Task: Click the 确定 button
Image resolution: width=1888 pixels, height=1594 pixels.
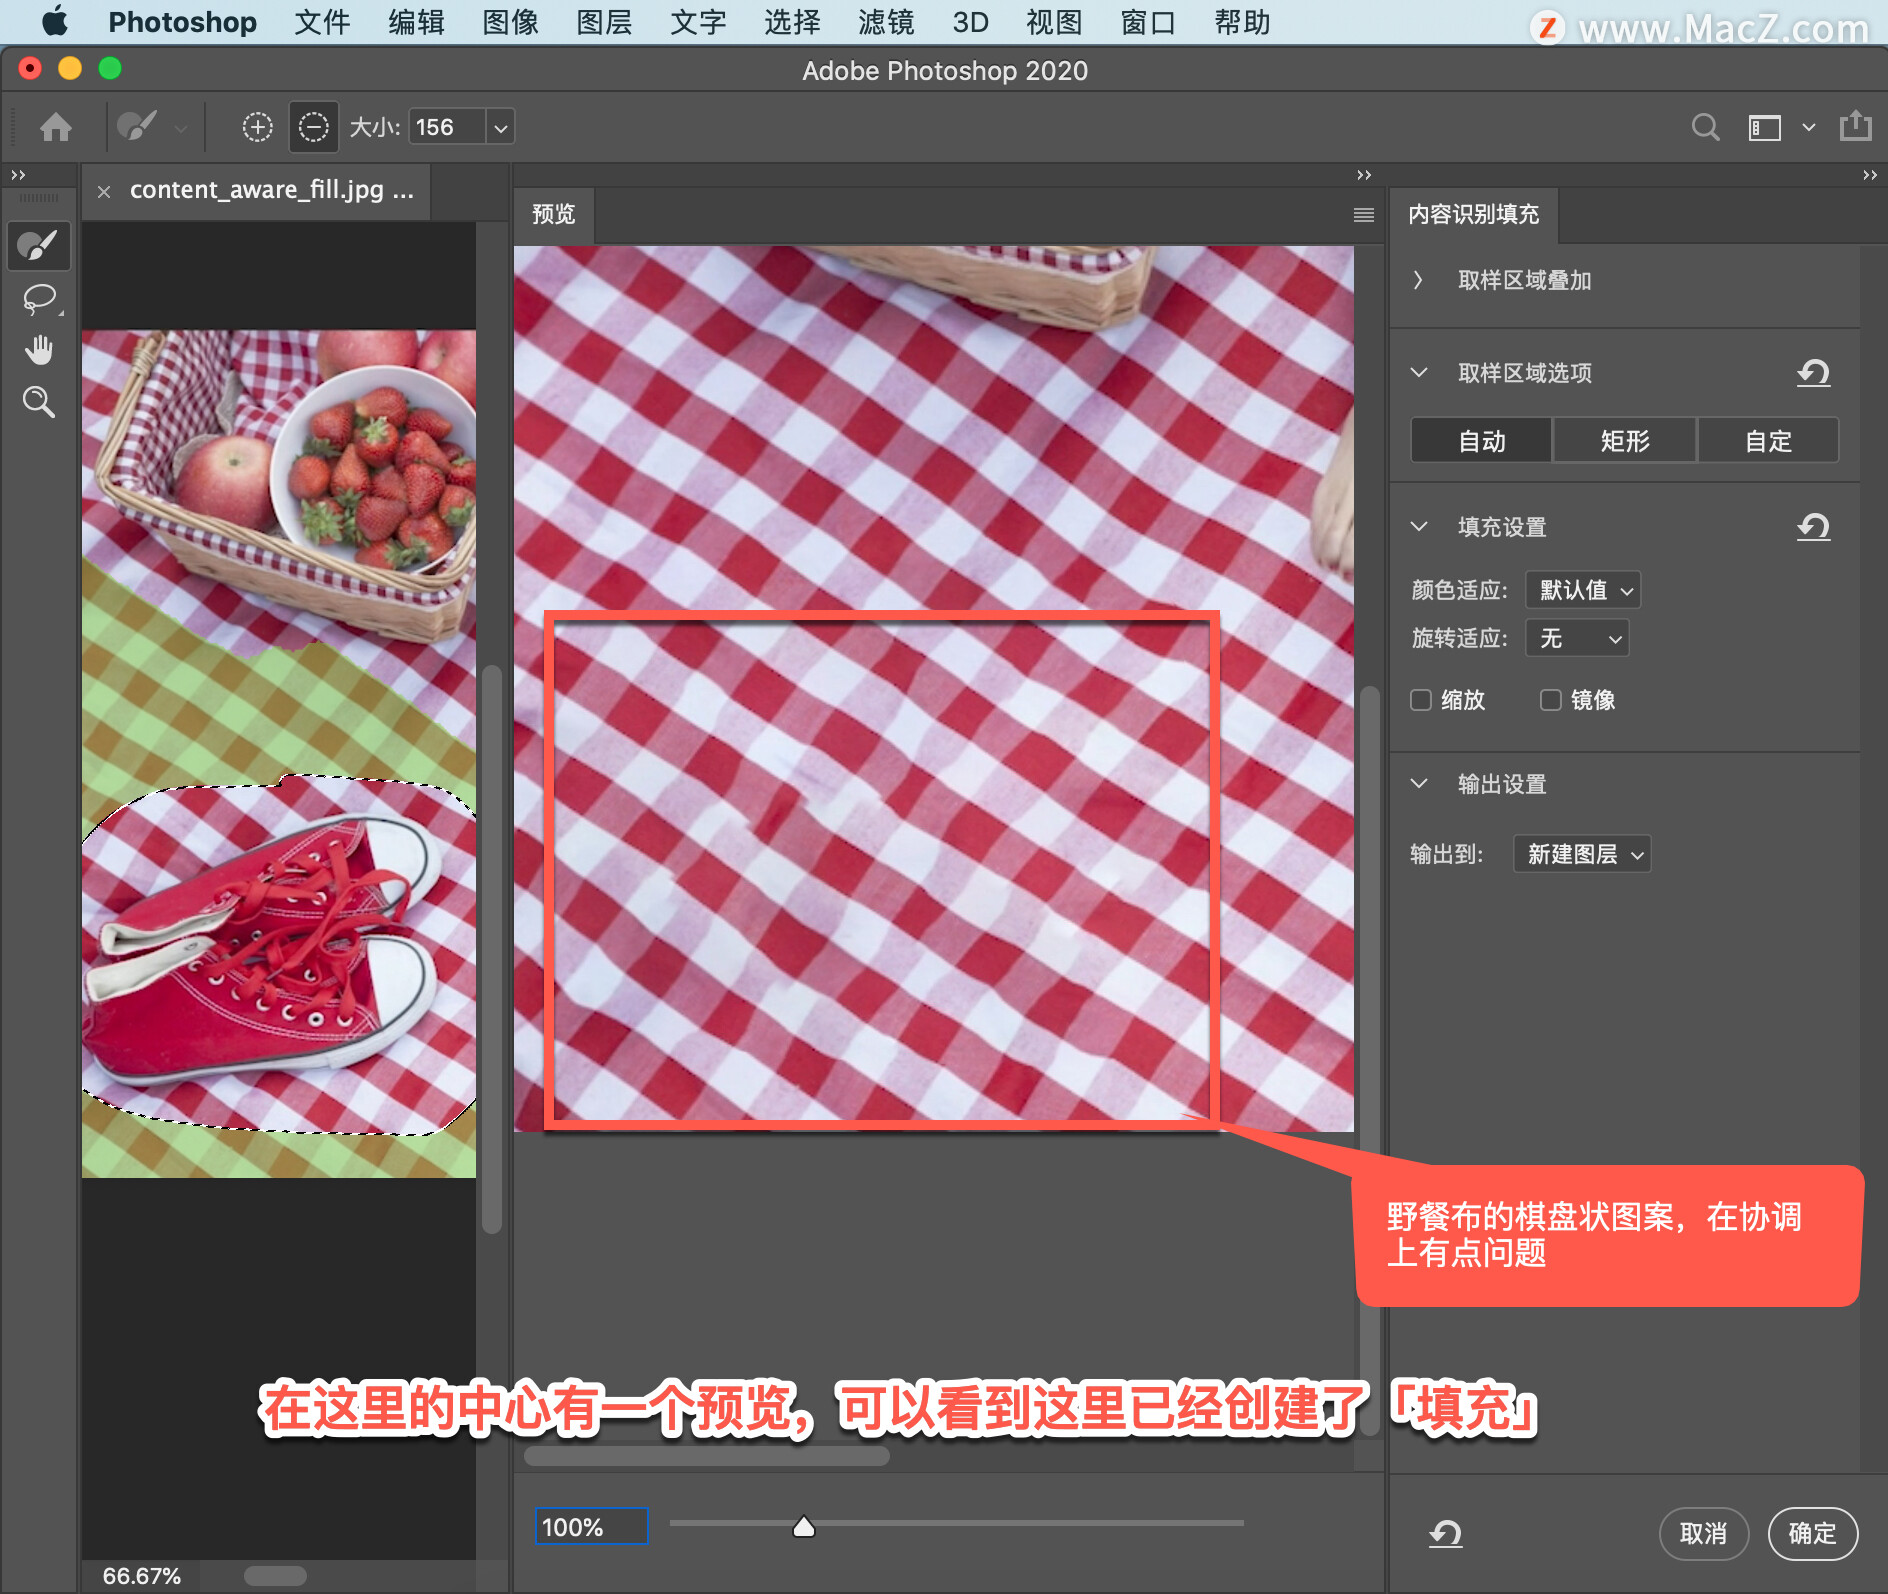Action: (x=1812, y=1533)
